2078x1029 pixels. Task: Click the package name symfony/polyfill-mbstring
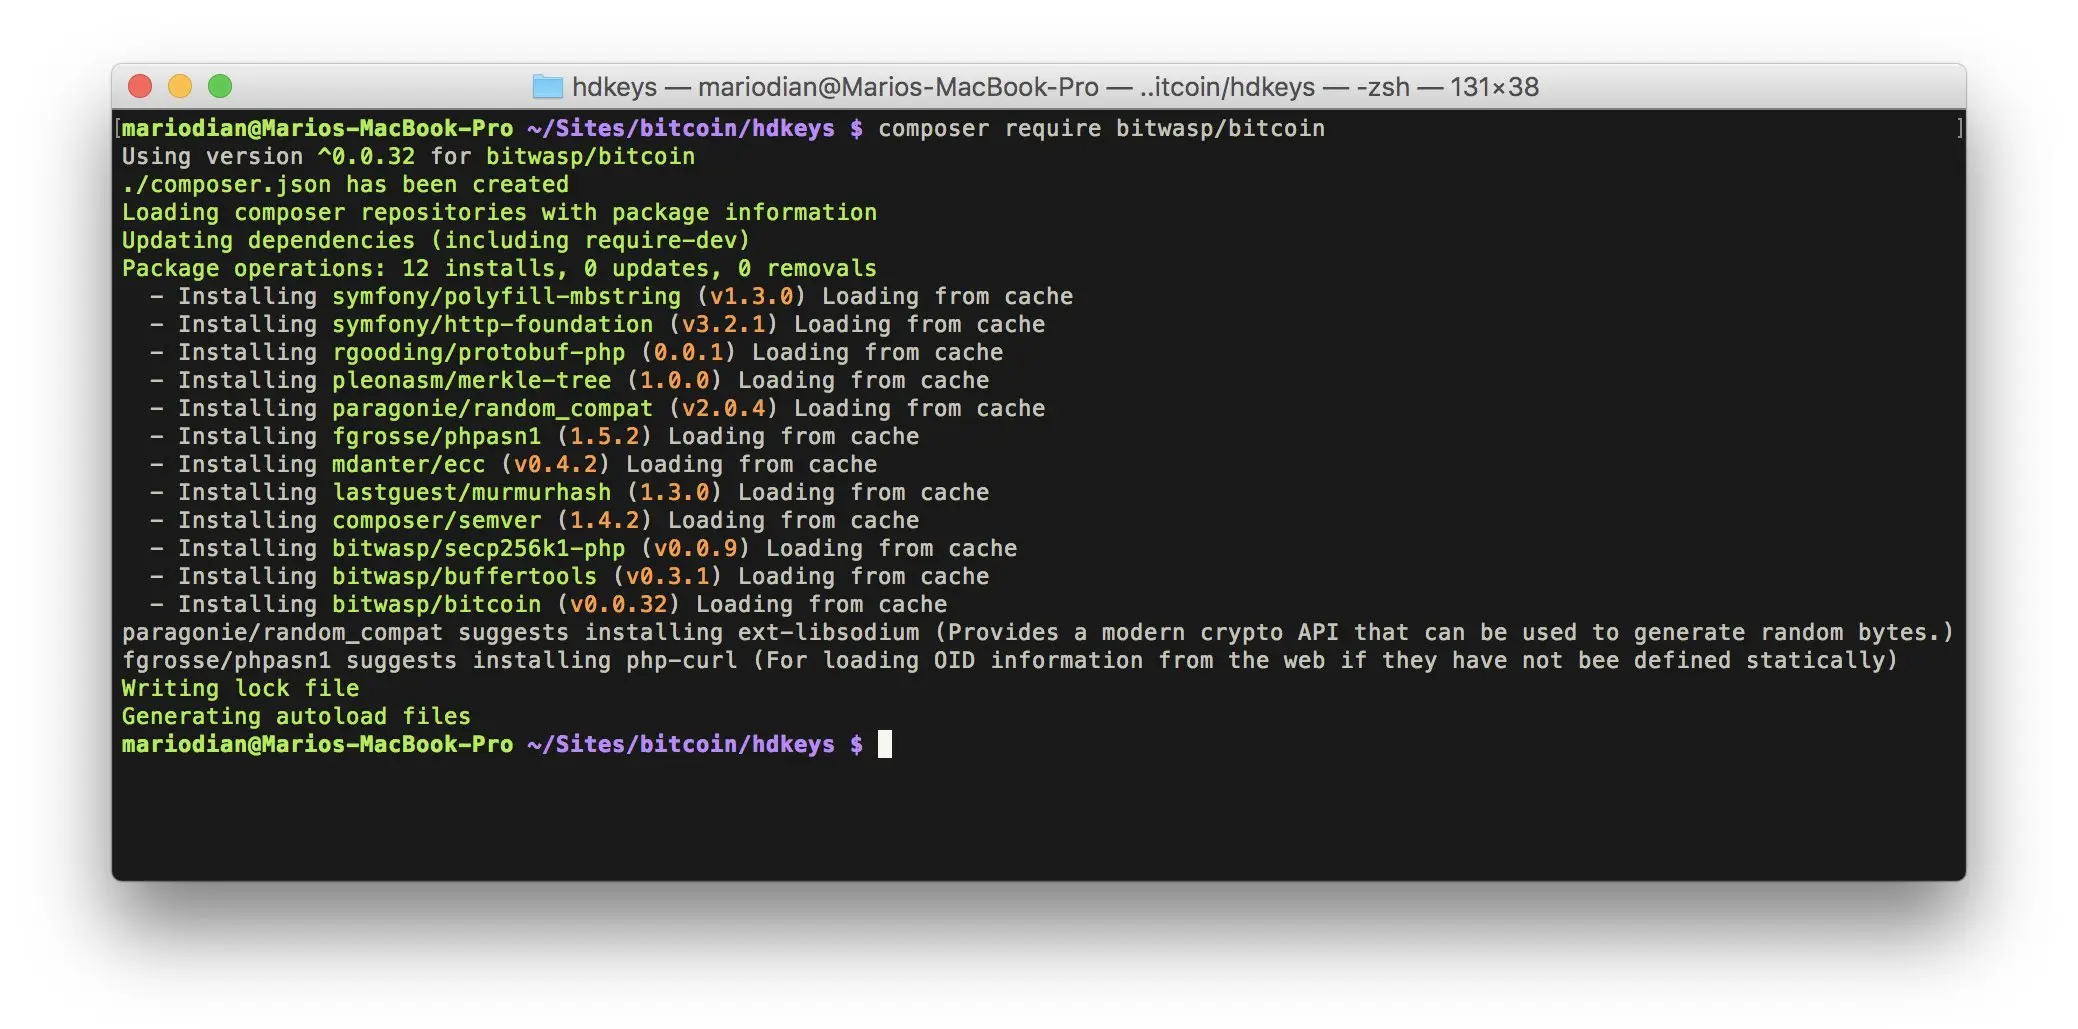506,296
